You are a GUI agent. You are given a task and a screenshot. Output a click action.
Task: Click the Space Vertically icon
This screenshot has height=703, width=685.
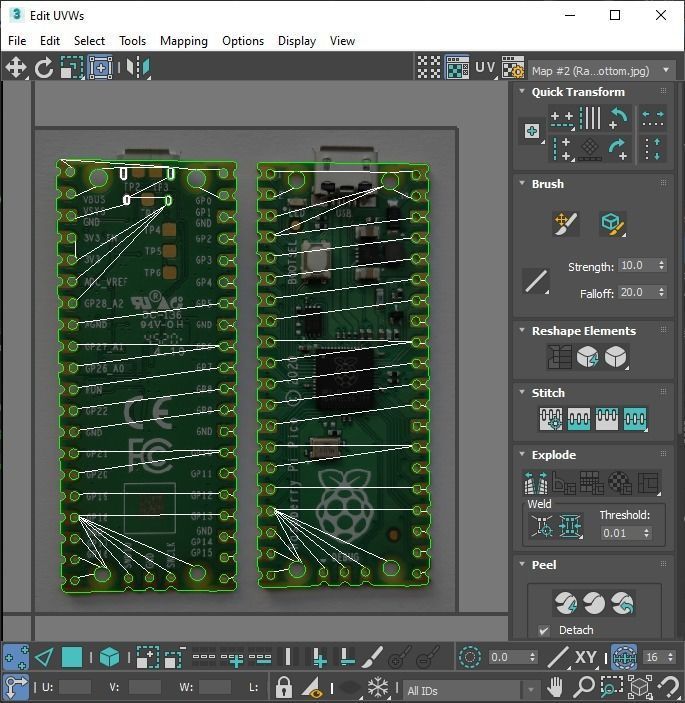coord(653,148)
